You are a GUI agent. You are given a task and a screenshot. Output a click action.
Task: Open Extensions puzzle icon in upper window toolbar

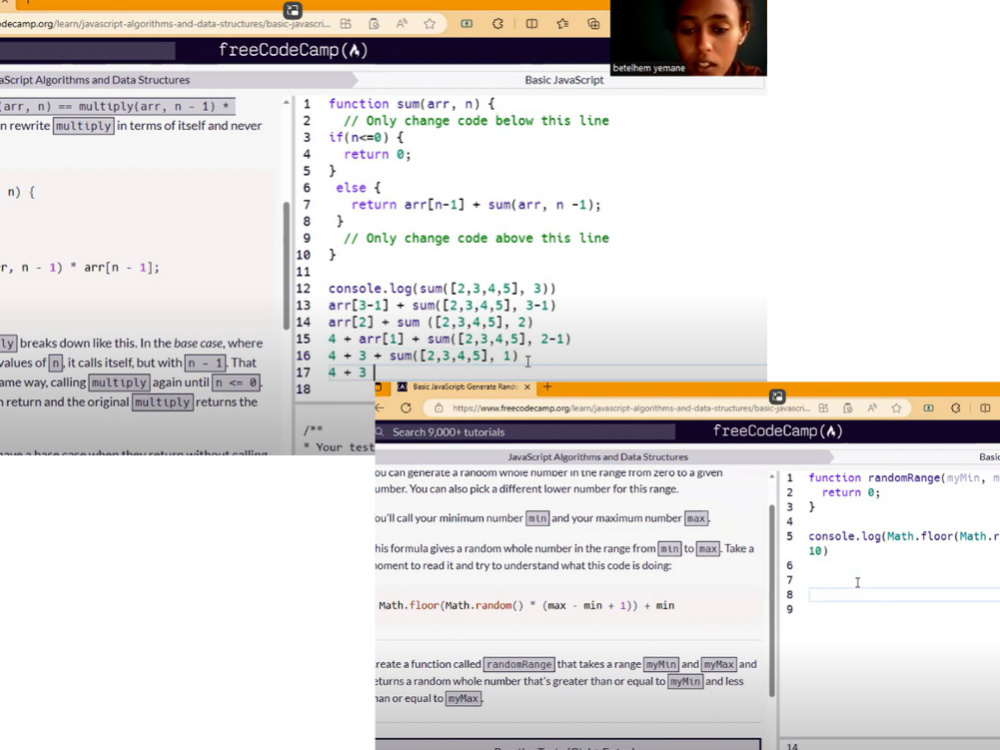(497, 24)
